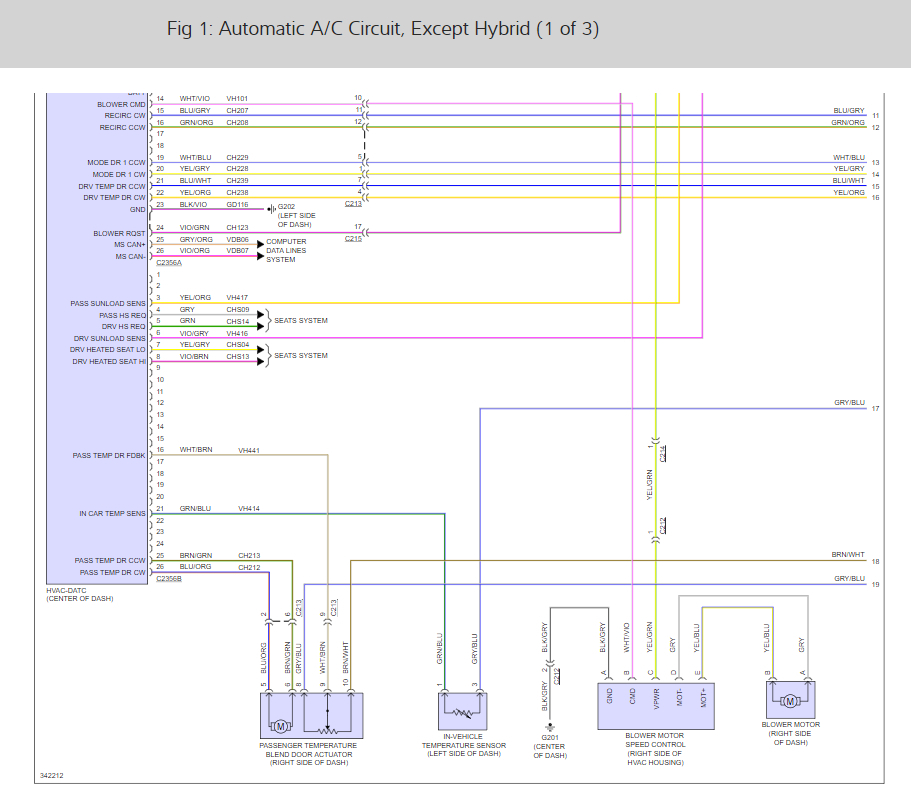
Task: Click the 'MODE DR 1 CCW' pin label
Action: (116, 163)
